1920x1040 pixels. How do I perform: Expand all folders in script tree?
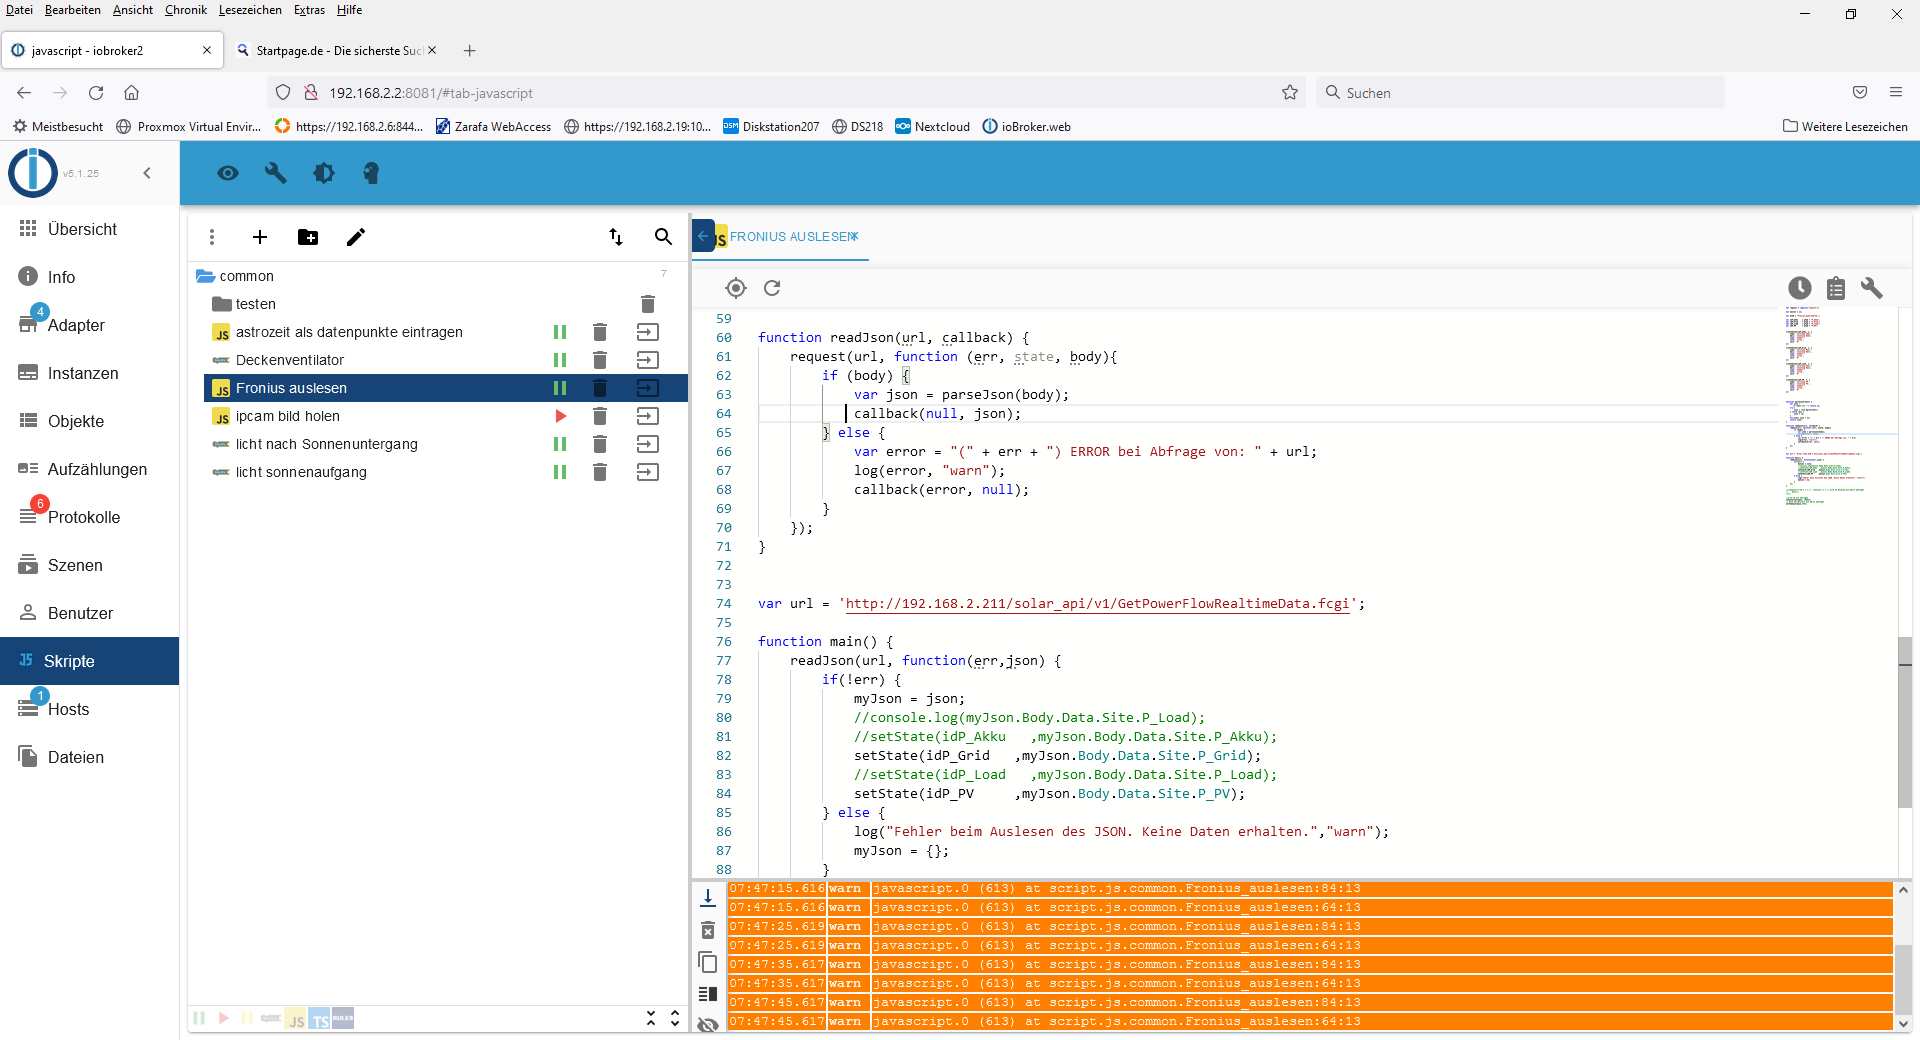(675, 1018)
